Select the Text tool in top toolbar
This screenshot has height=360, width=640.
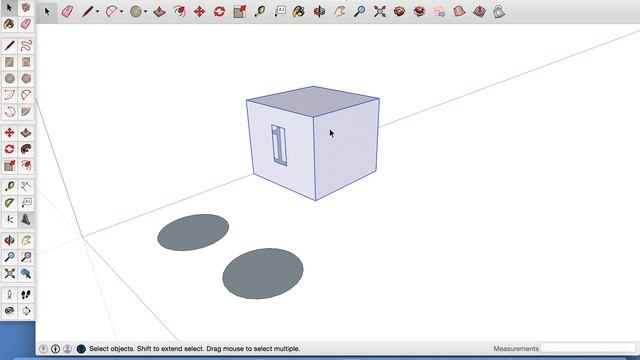(x=280, y=11)
